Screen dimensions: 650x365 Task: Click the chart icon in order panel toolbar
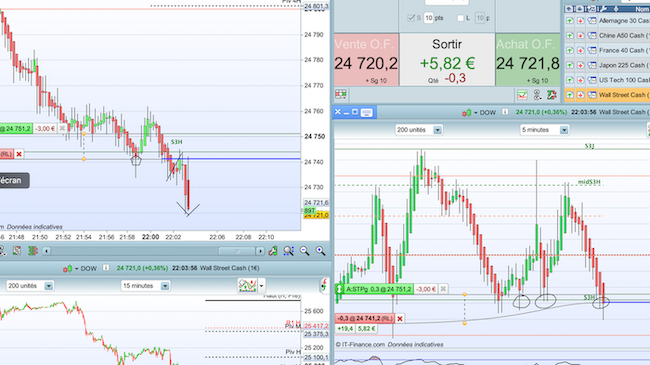[x=522, y=95]
